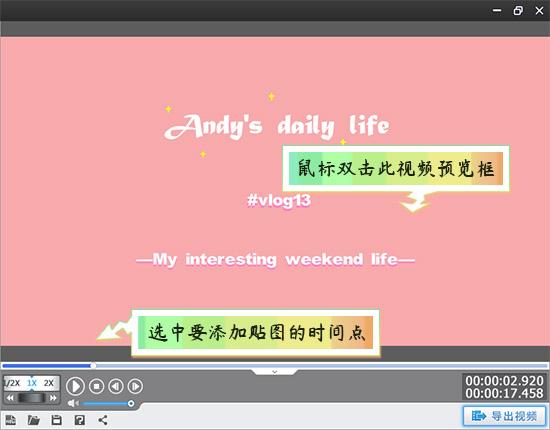Click the volume slider handle
The height and width of the screenshot is (430, 550).
[x=131, y=403]
